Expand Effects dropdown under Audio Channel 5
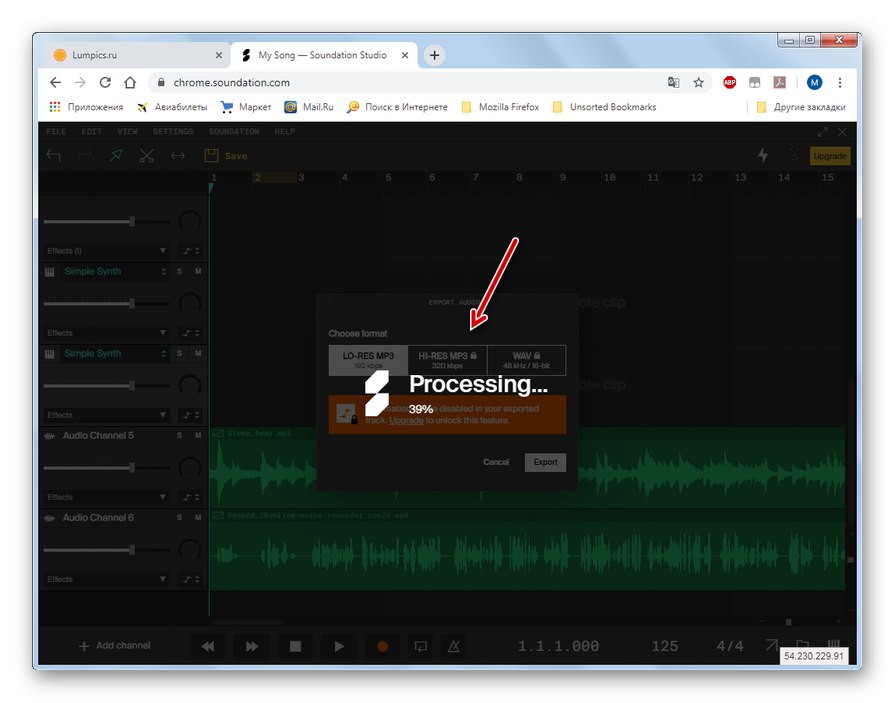 click(107, 498)
